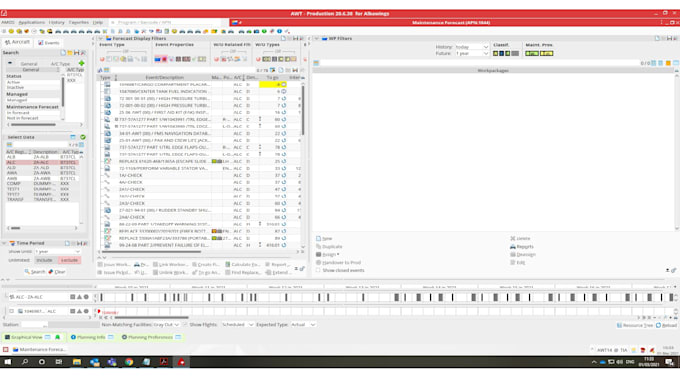Open the Expected Type dropdown
Image resolution: width=680 pixels, height=383 pixels.
point(303,324)
